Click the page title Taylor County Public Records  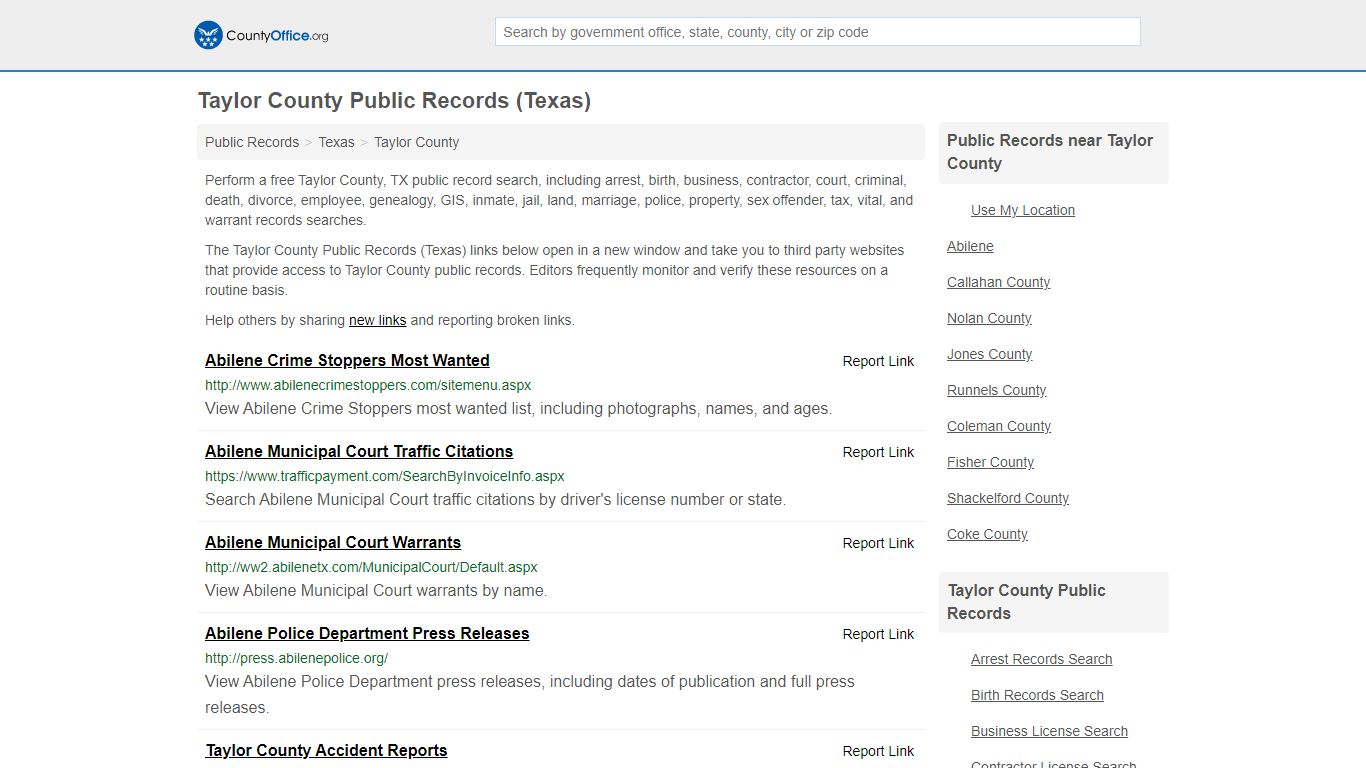(x=394, y=101)
